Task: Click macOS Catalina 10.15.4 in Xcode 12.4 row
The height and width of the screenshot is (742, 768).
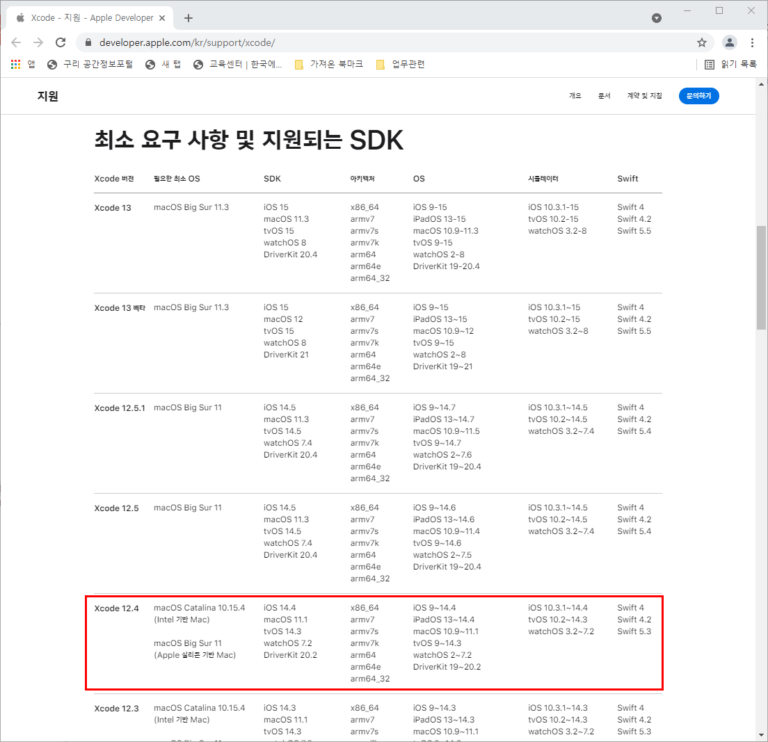Action: click(199, 608)
